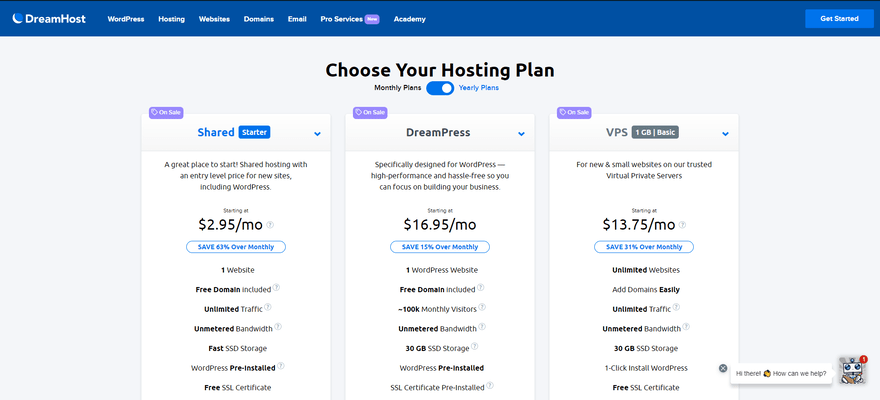Select the Yearly Plans label
Screen dimensions: 880x400
479,88
